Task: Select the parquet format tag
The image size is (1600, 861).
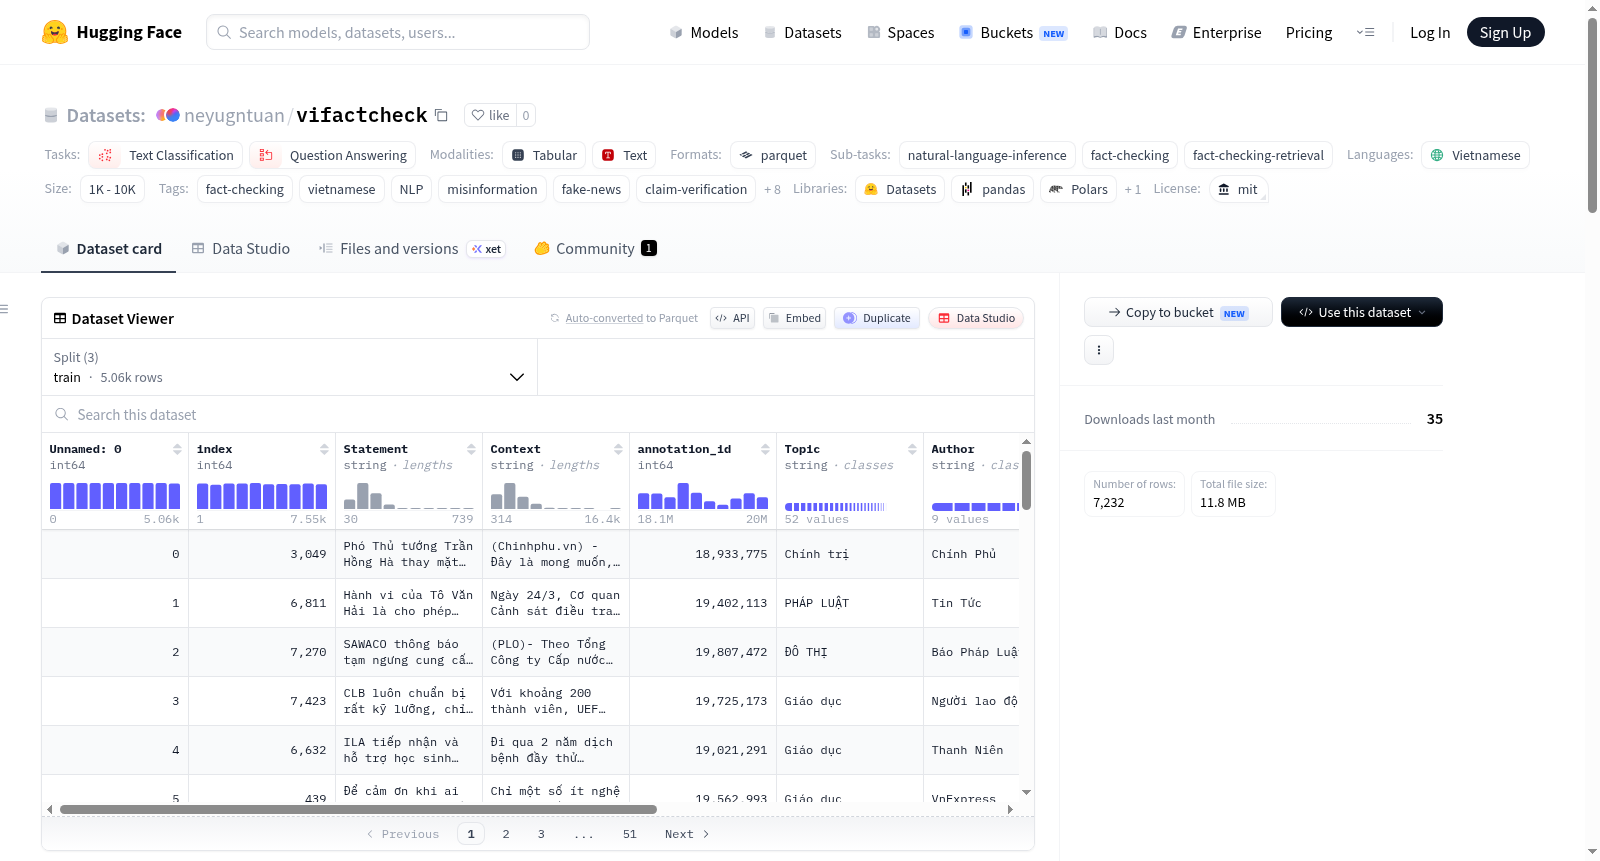Action: (773, 155)
